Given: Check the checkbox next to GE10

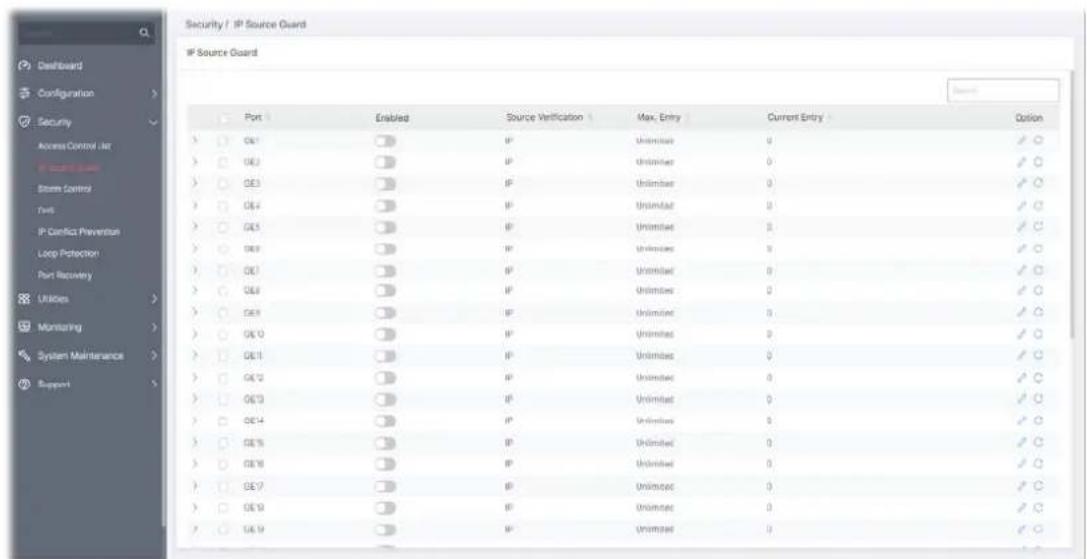Looking at the screenshot, I should 223,334.
